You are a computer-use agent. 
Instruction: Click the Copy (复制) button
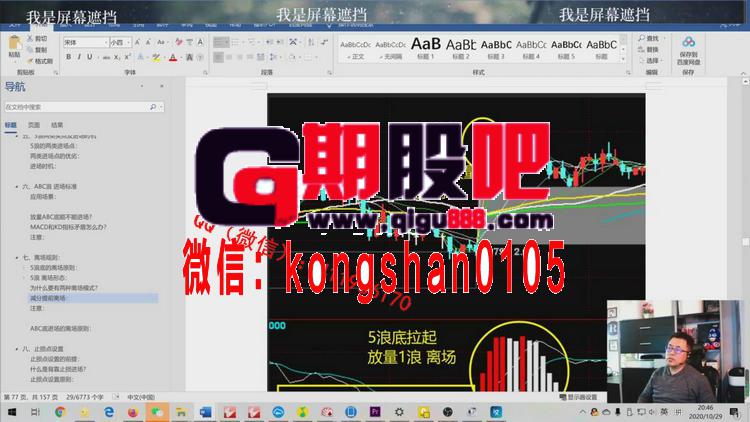pyautogui.click(x=38, y=50)
